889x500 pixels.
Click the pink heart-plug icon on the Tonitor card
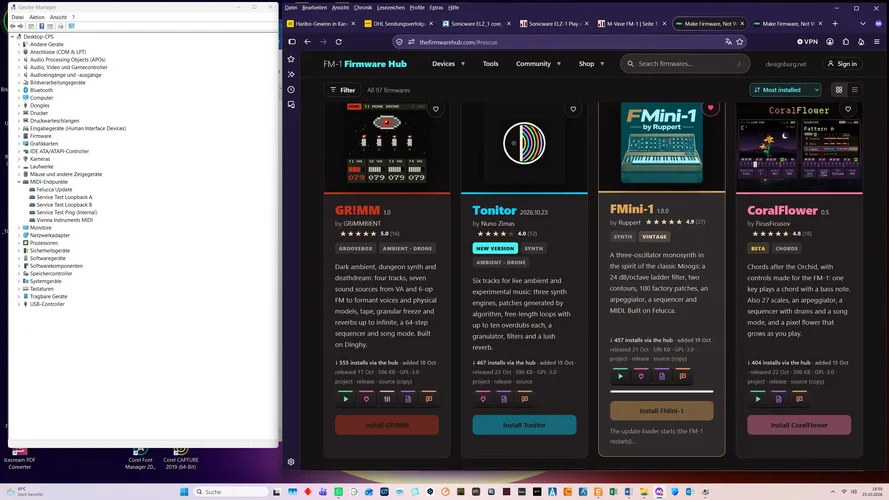483,399
